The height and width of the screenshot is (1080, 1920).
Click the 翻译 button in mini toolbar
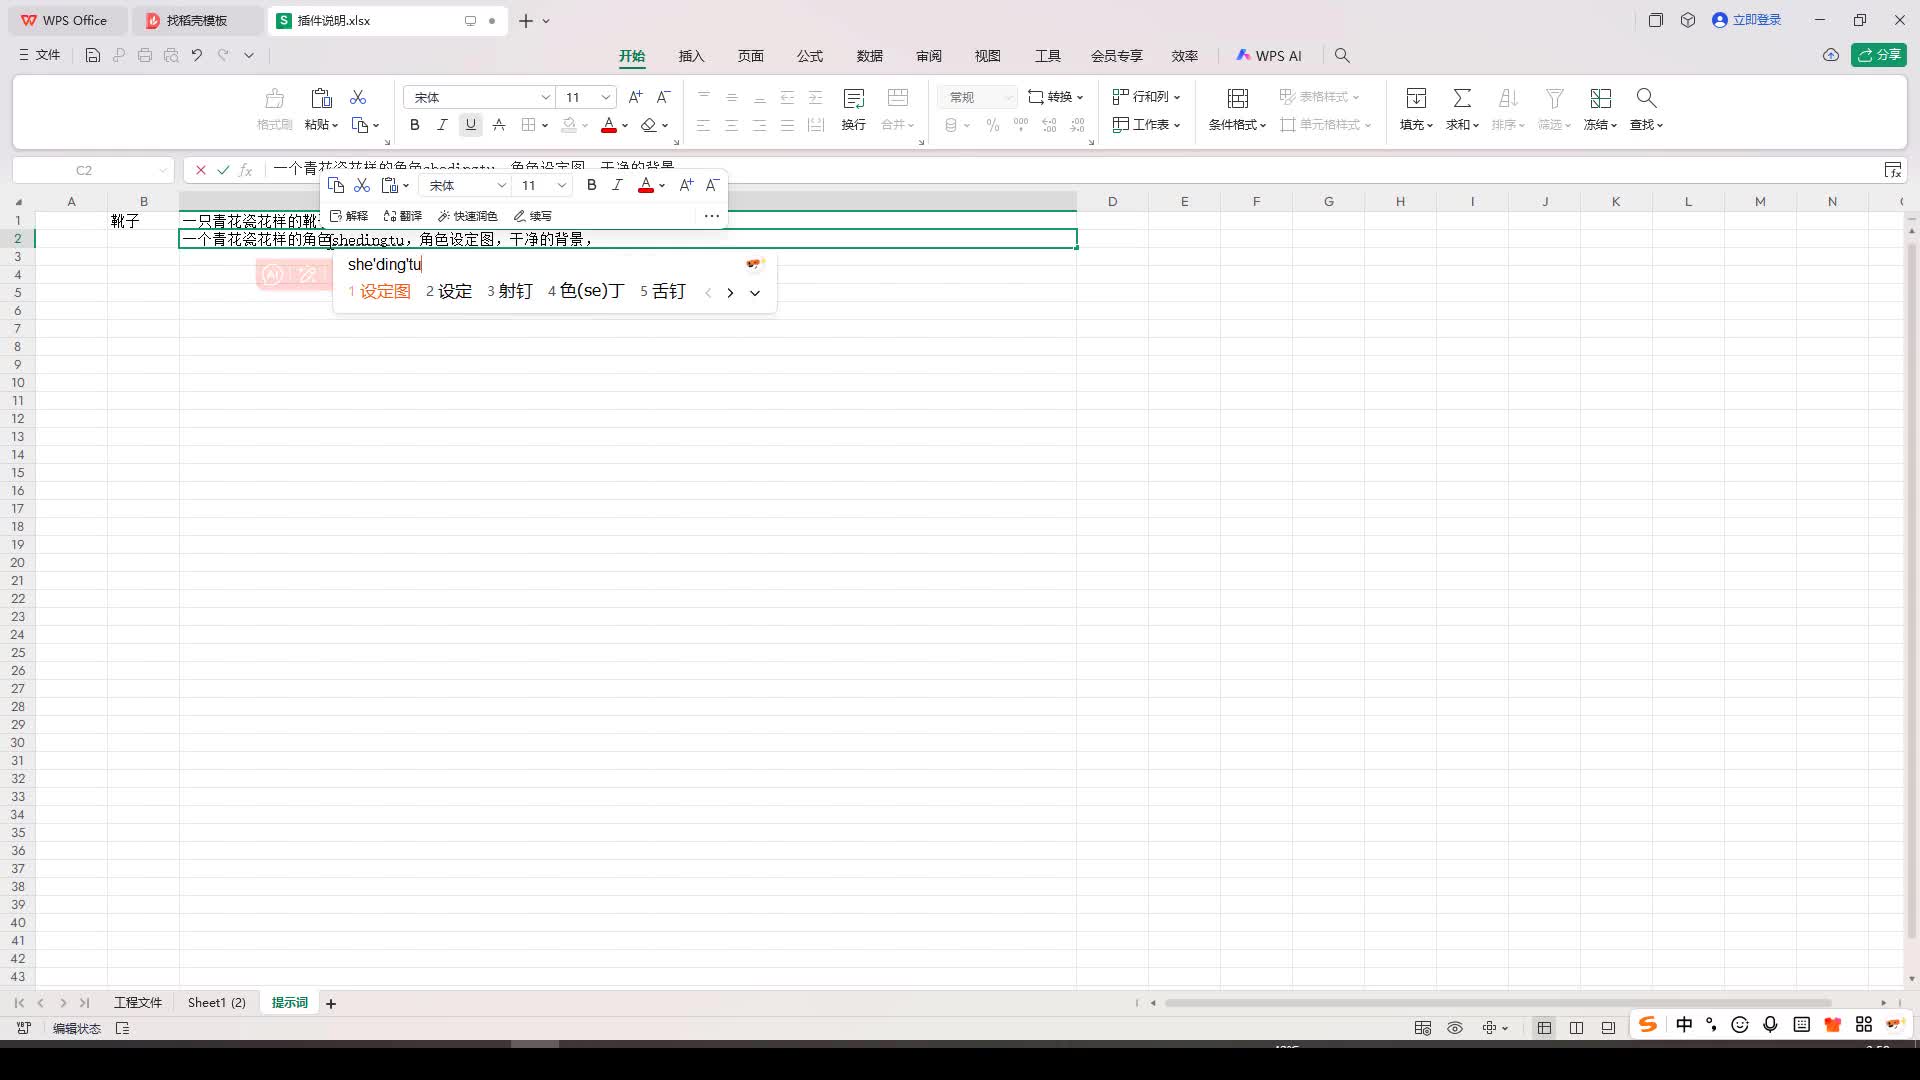[403, 216]
